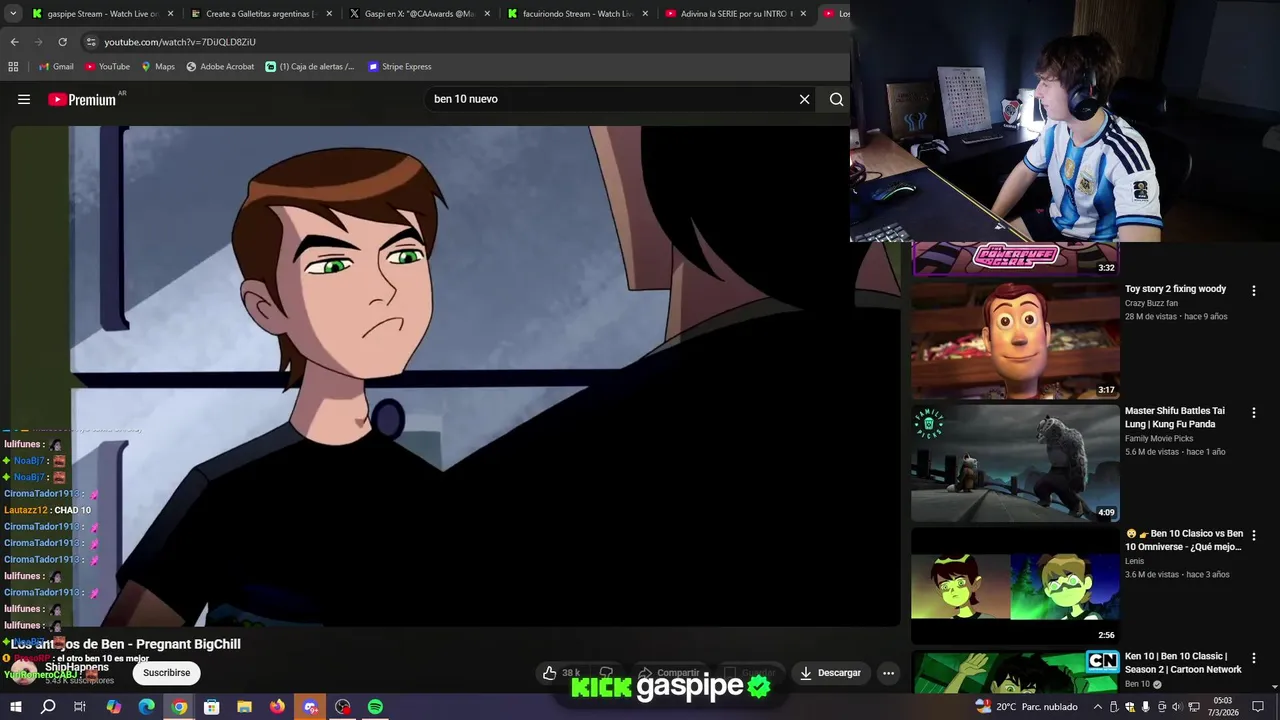
Task: Open Google Chrome from taskbar
Action: [x=179, y=707]
